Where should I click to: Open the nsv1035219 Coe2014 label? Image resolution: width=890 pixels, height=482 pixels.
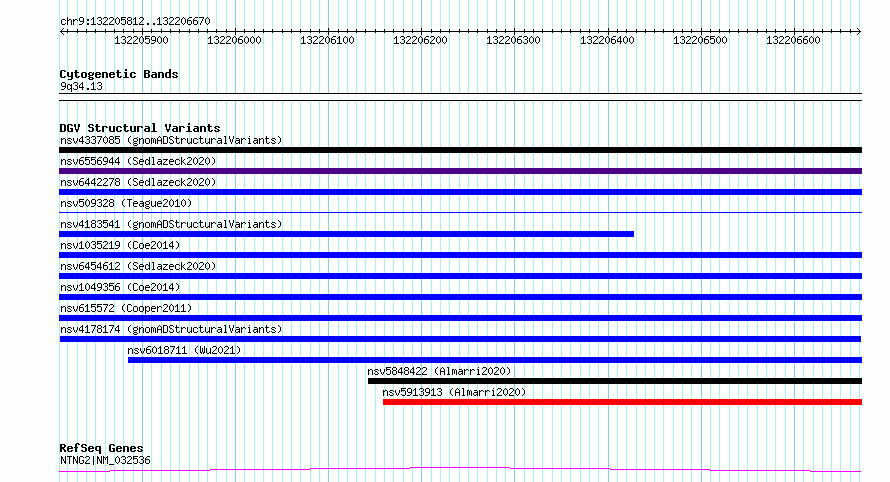[x=120, y=245]
